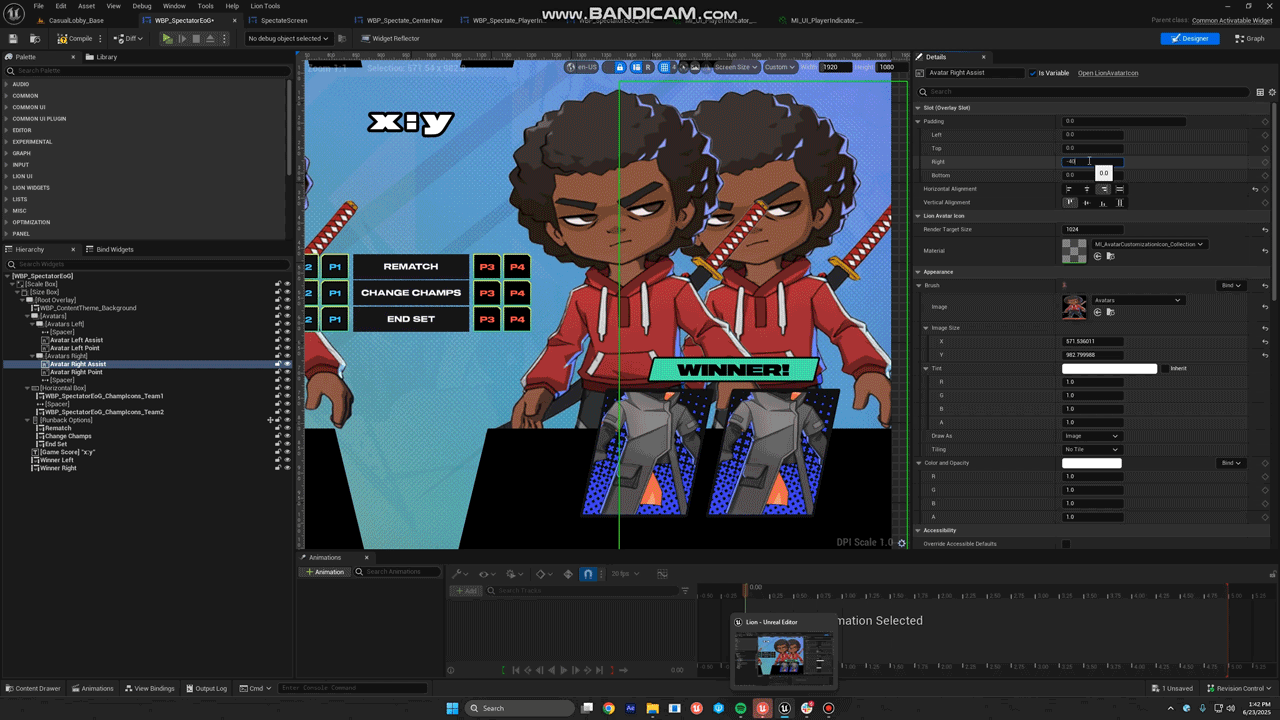Click the Save icon in the toolbar
This screenshot has height=720, width=1280.
coord(13,39)
